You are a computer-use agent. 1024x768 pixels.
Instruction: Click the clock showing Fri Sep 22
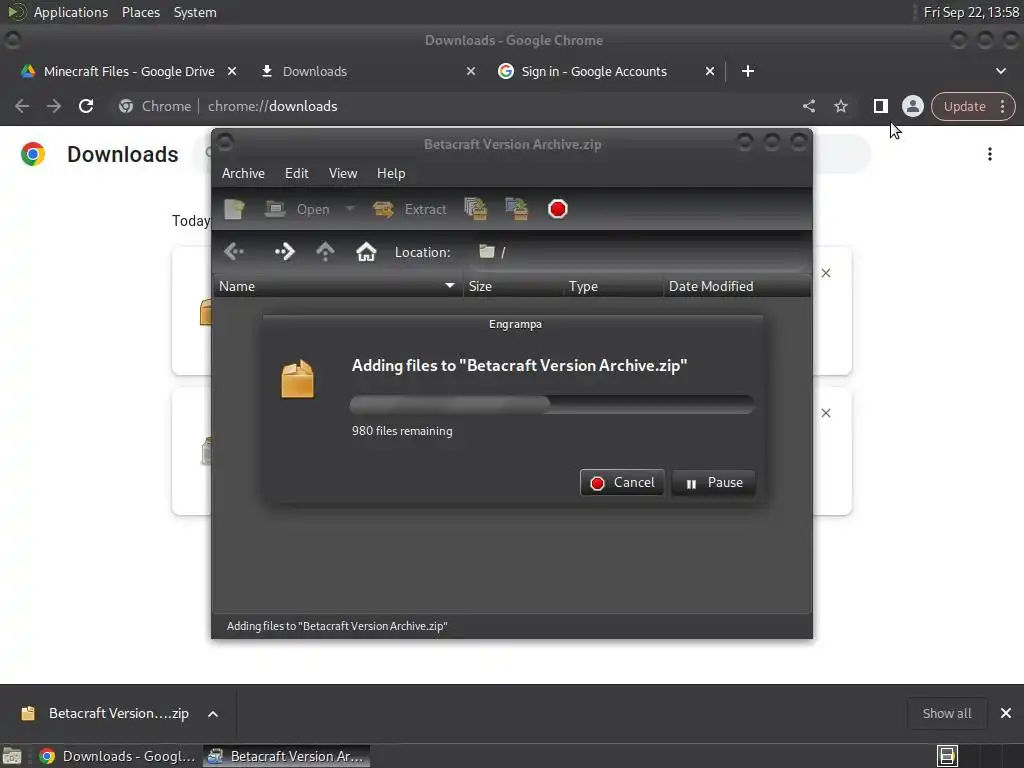click(x=971, y=12)
